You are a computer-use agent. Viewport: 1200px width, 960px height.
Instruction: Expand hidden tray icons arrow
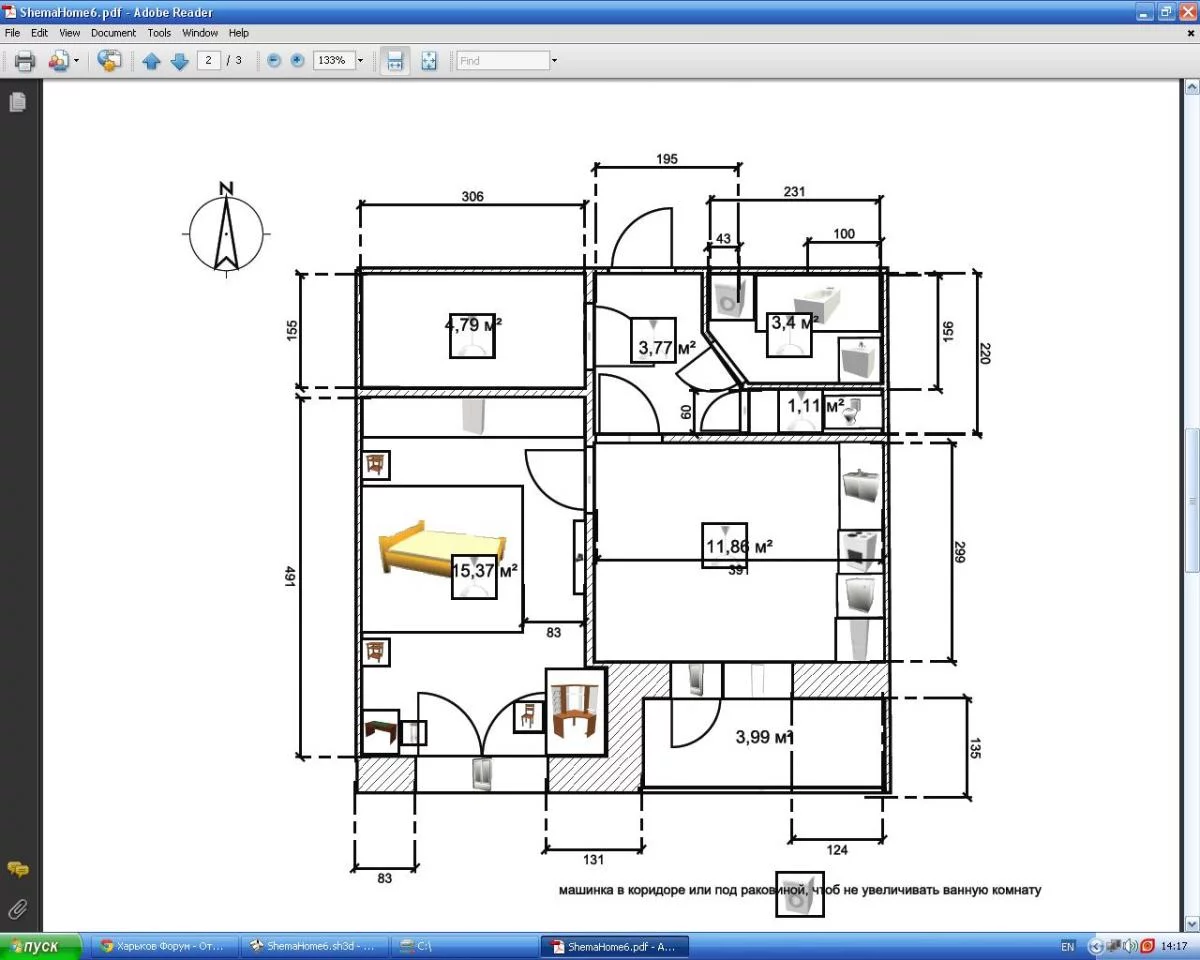(x=1095, y=946)
